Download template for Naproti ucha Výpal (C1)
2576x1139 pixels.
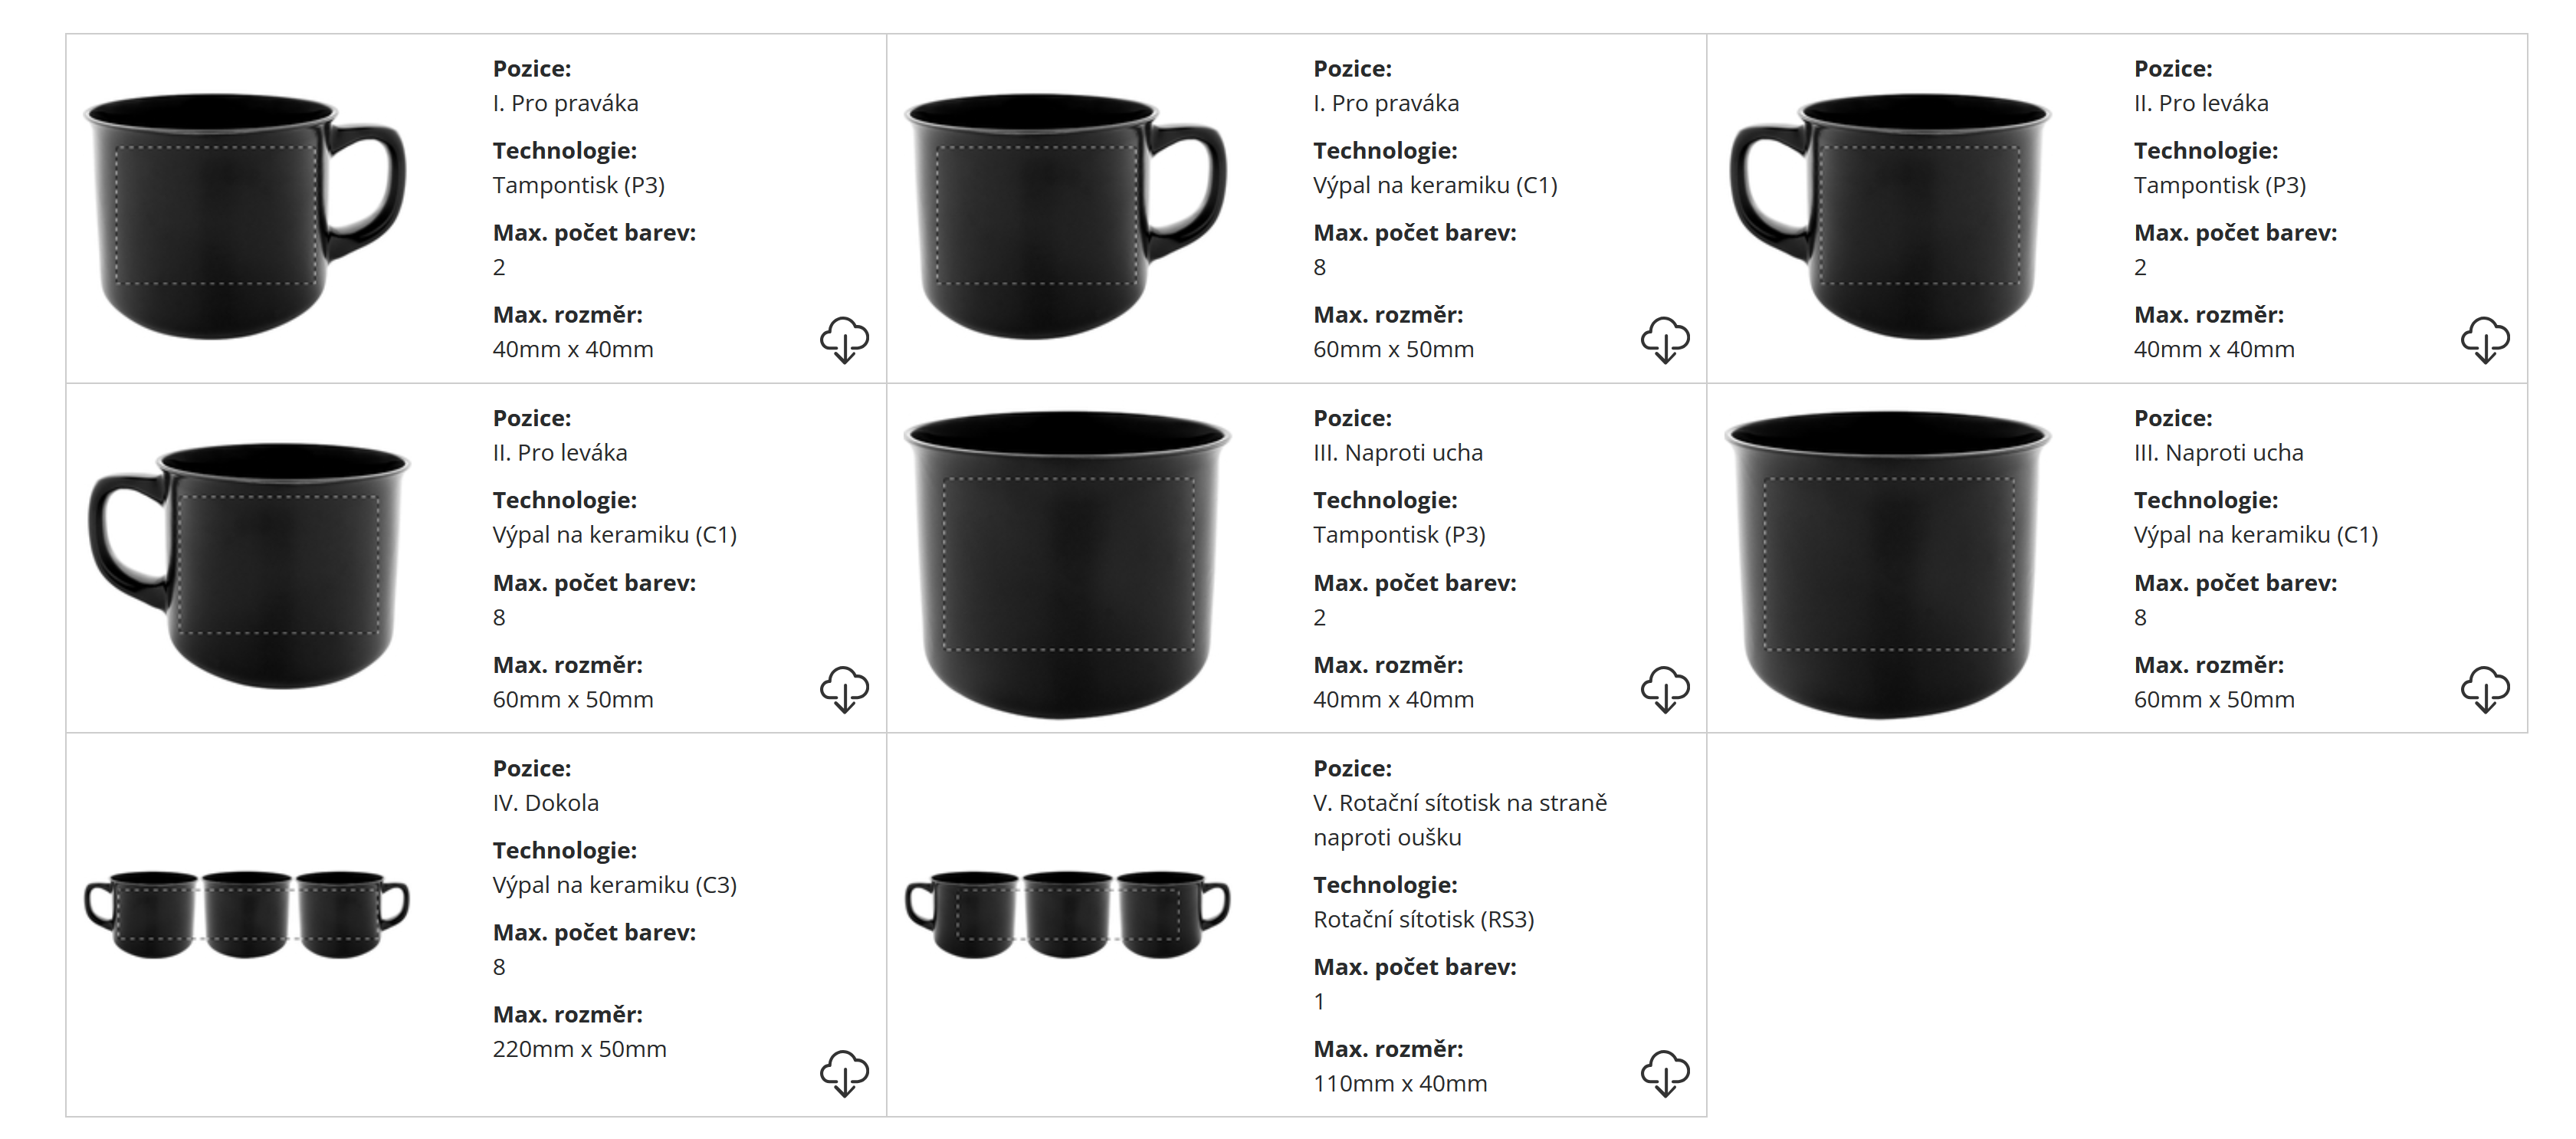point(2485,689)
